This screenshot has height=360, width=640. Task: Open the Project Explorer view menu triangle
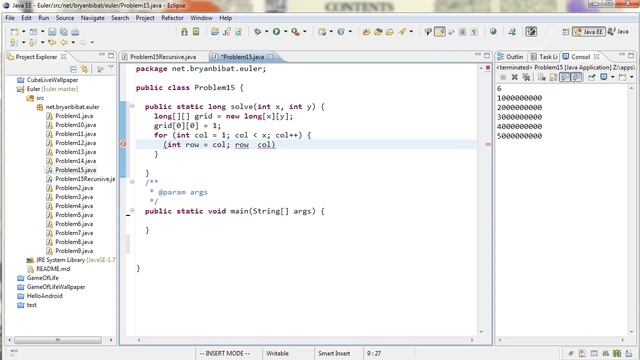[x=111, y=68]
